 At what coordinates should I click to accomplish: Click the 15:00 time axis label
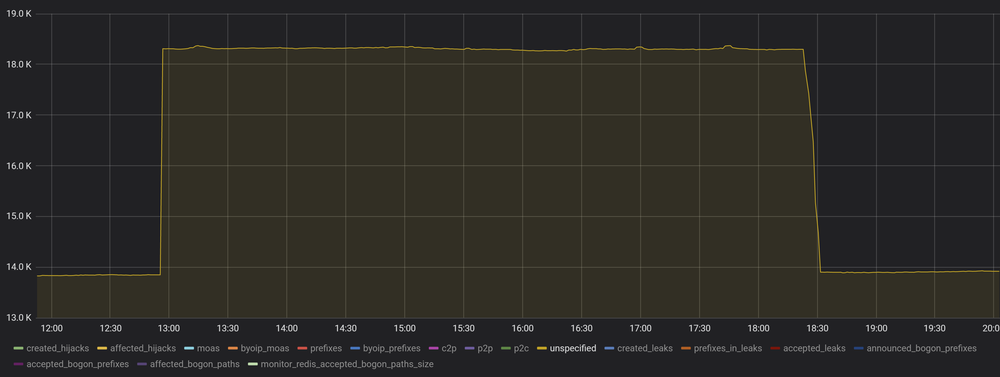(404, 329)
